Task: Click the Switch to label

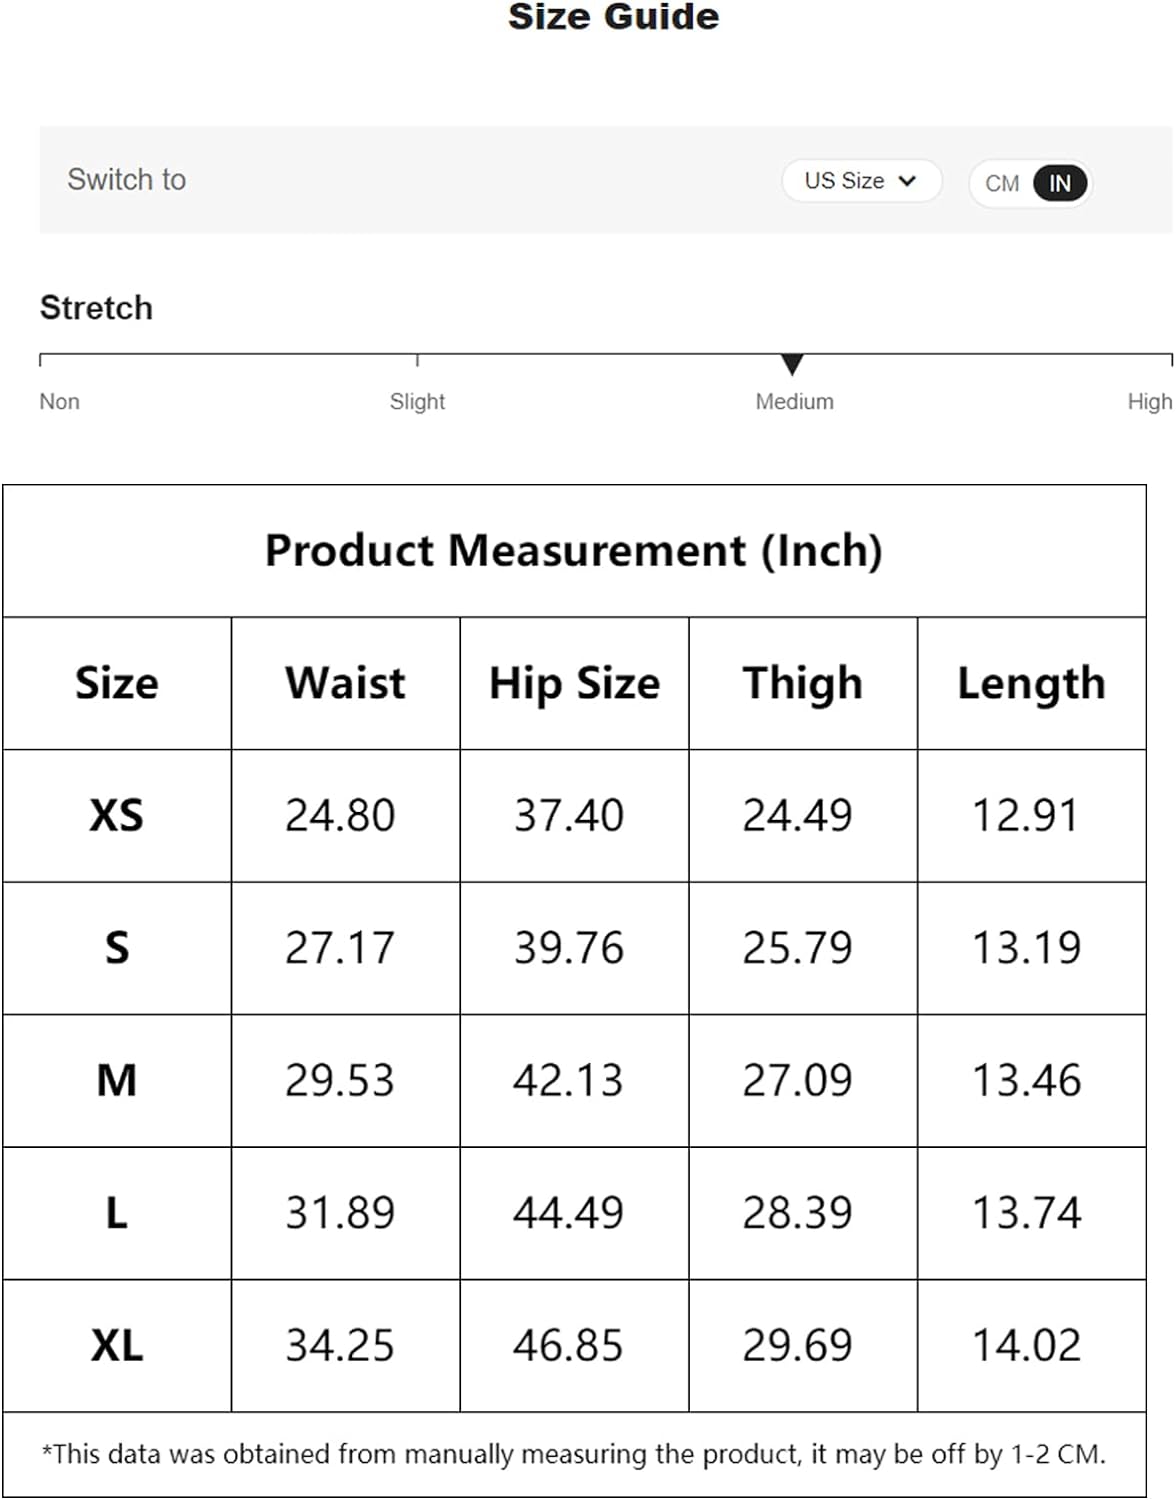Action: click(x=127, y=180)
